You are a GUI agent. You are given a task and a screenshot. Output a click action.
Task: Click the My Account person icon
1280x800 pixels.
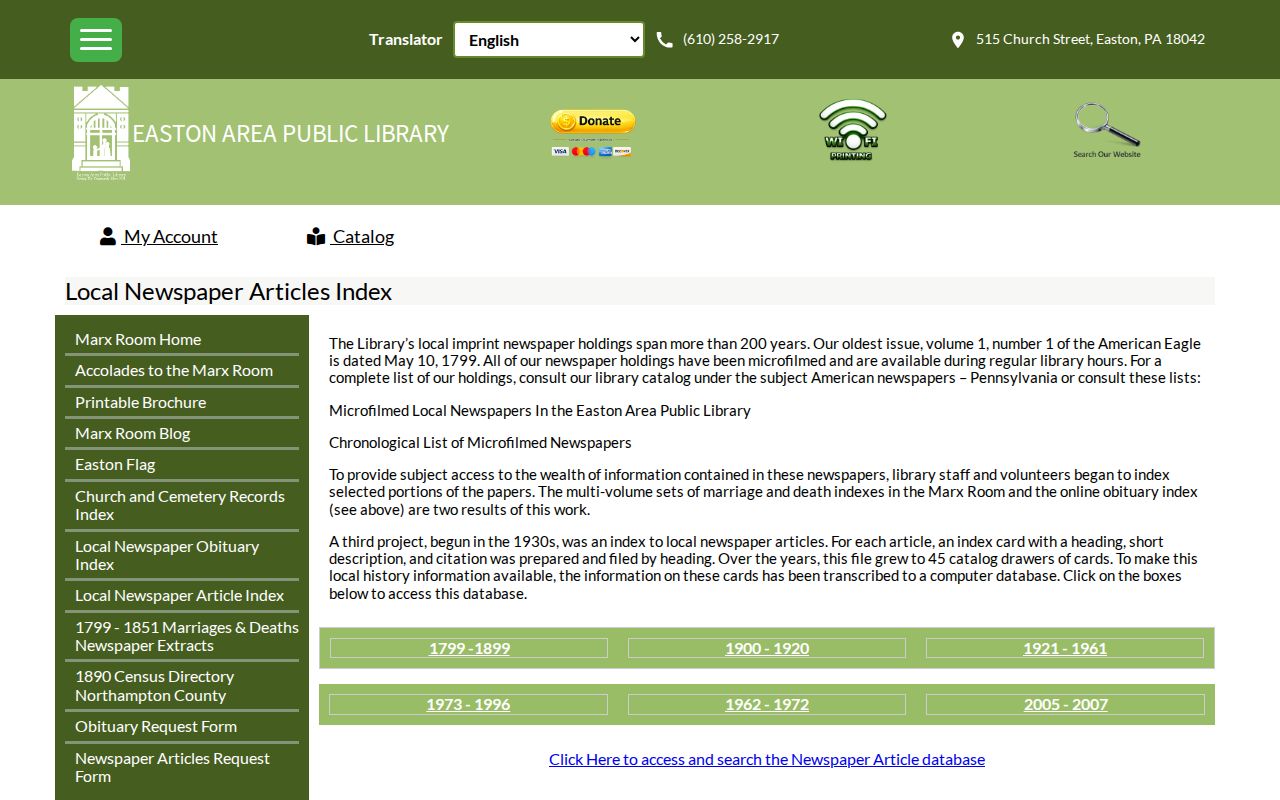coord(108,236)
